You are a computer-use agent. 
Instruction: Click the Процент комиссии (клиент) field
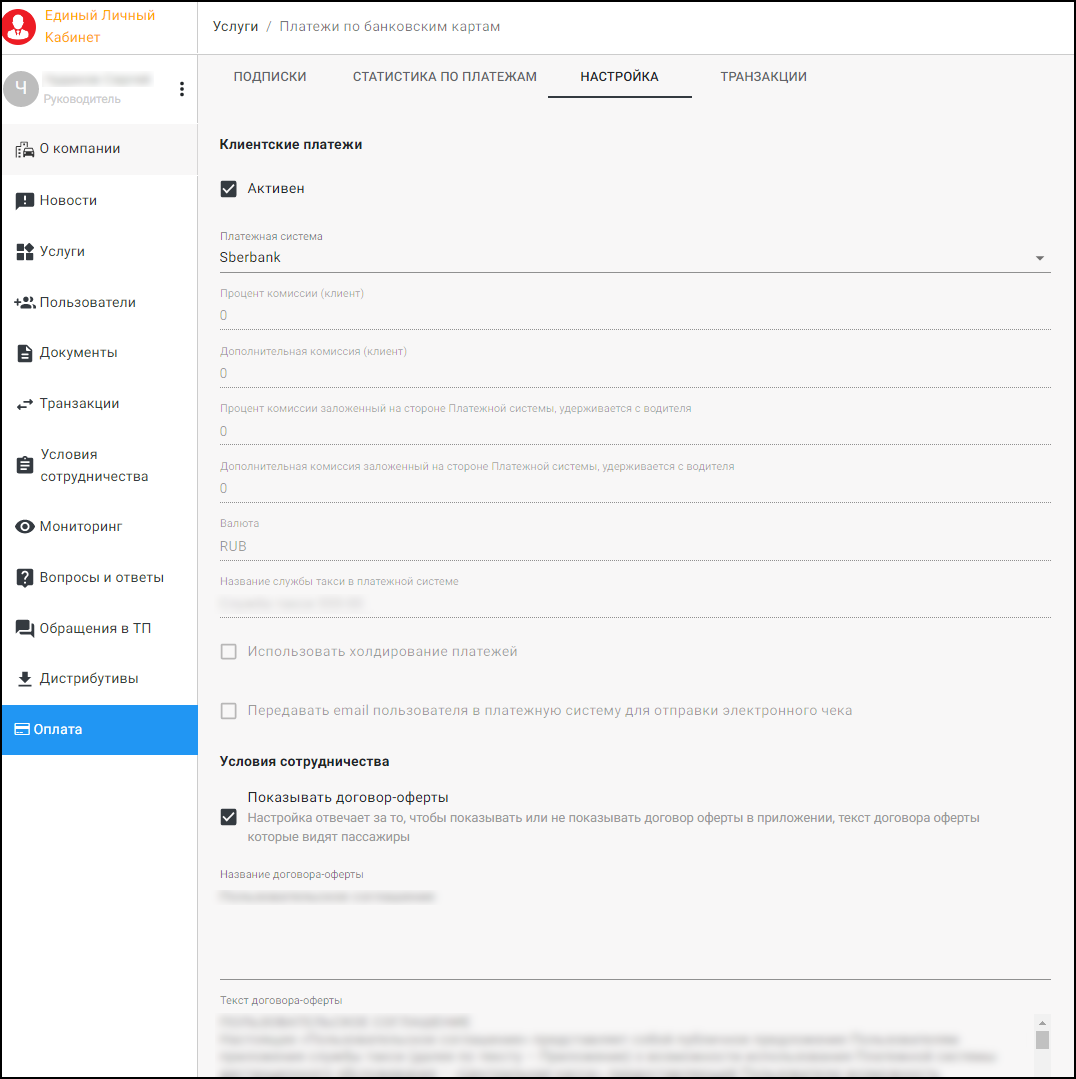pyautogui.click(x=634, y=316)
